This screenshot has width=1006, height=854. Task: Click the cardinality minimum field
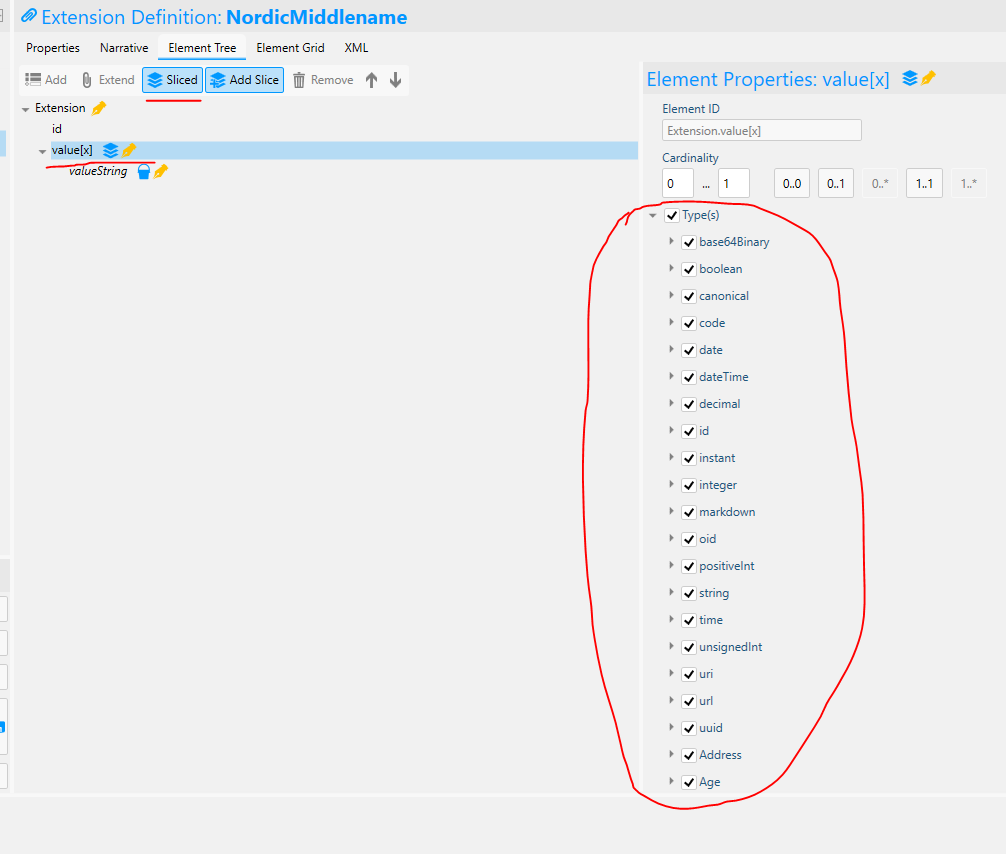678,184
